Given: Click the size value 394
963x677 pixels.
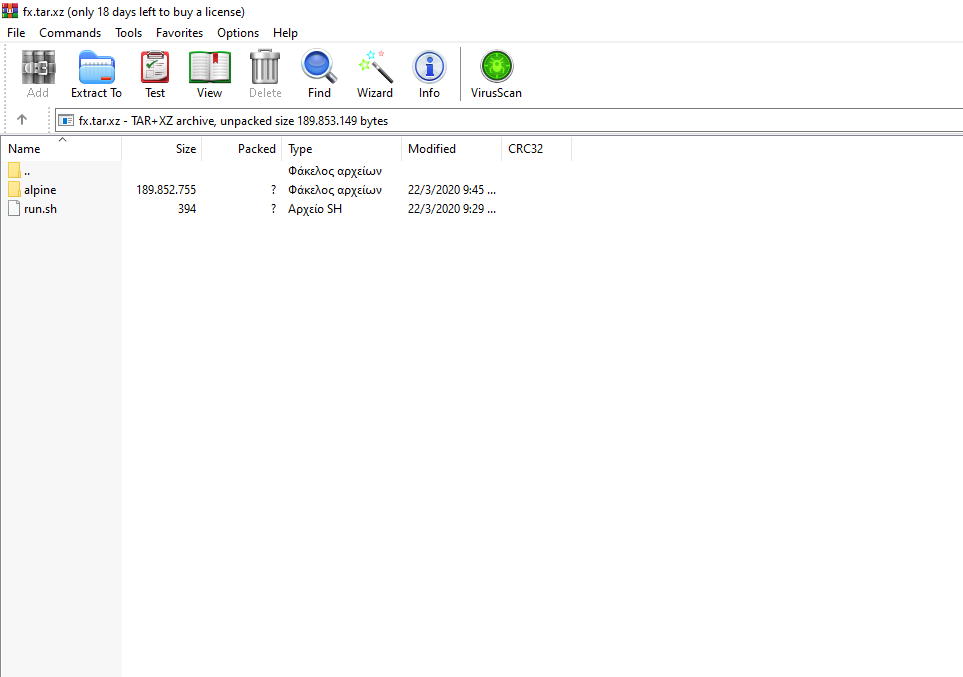Looking at the screenshot, I should (187, 209).
